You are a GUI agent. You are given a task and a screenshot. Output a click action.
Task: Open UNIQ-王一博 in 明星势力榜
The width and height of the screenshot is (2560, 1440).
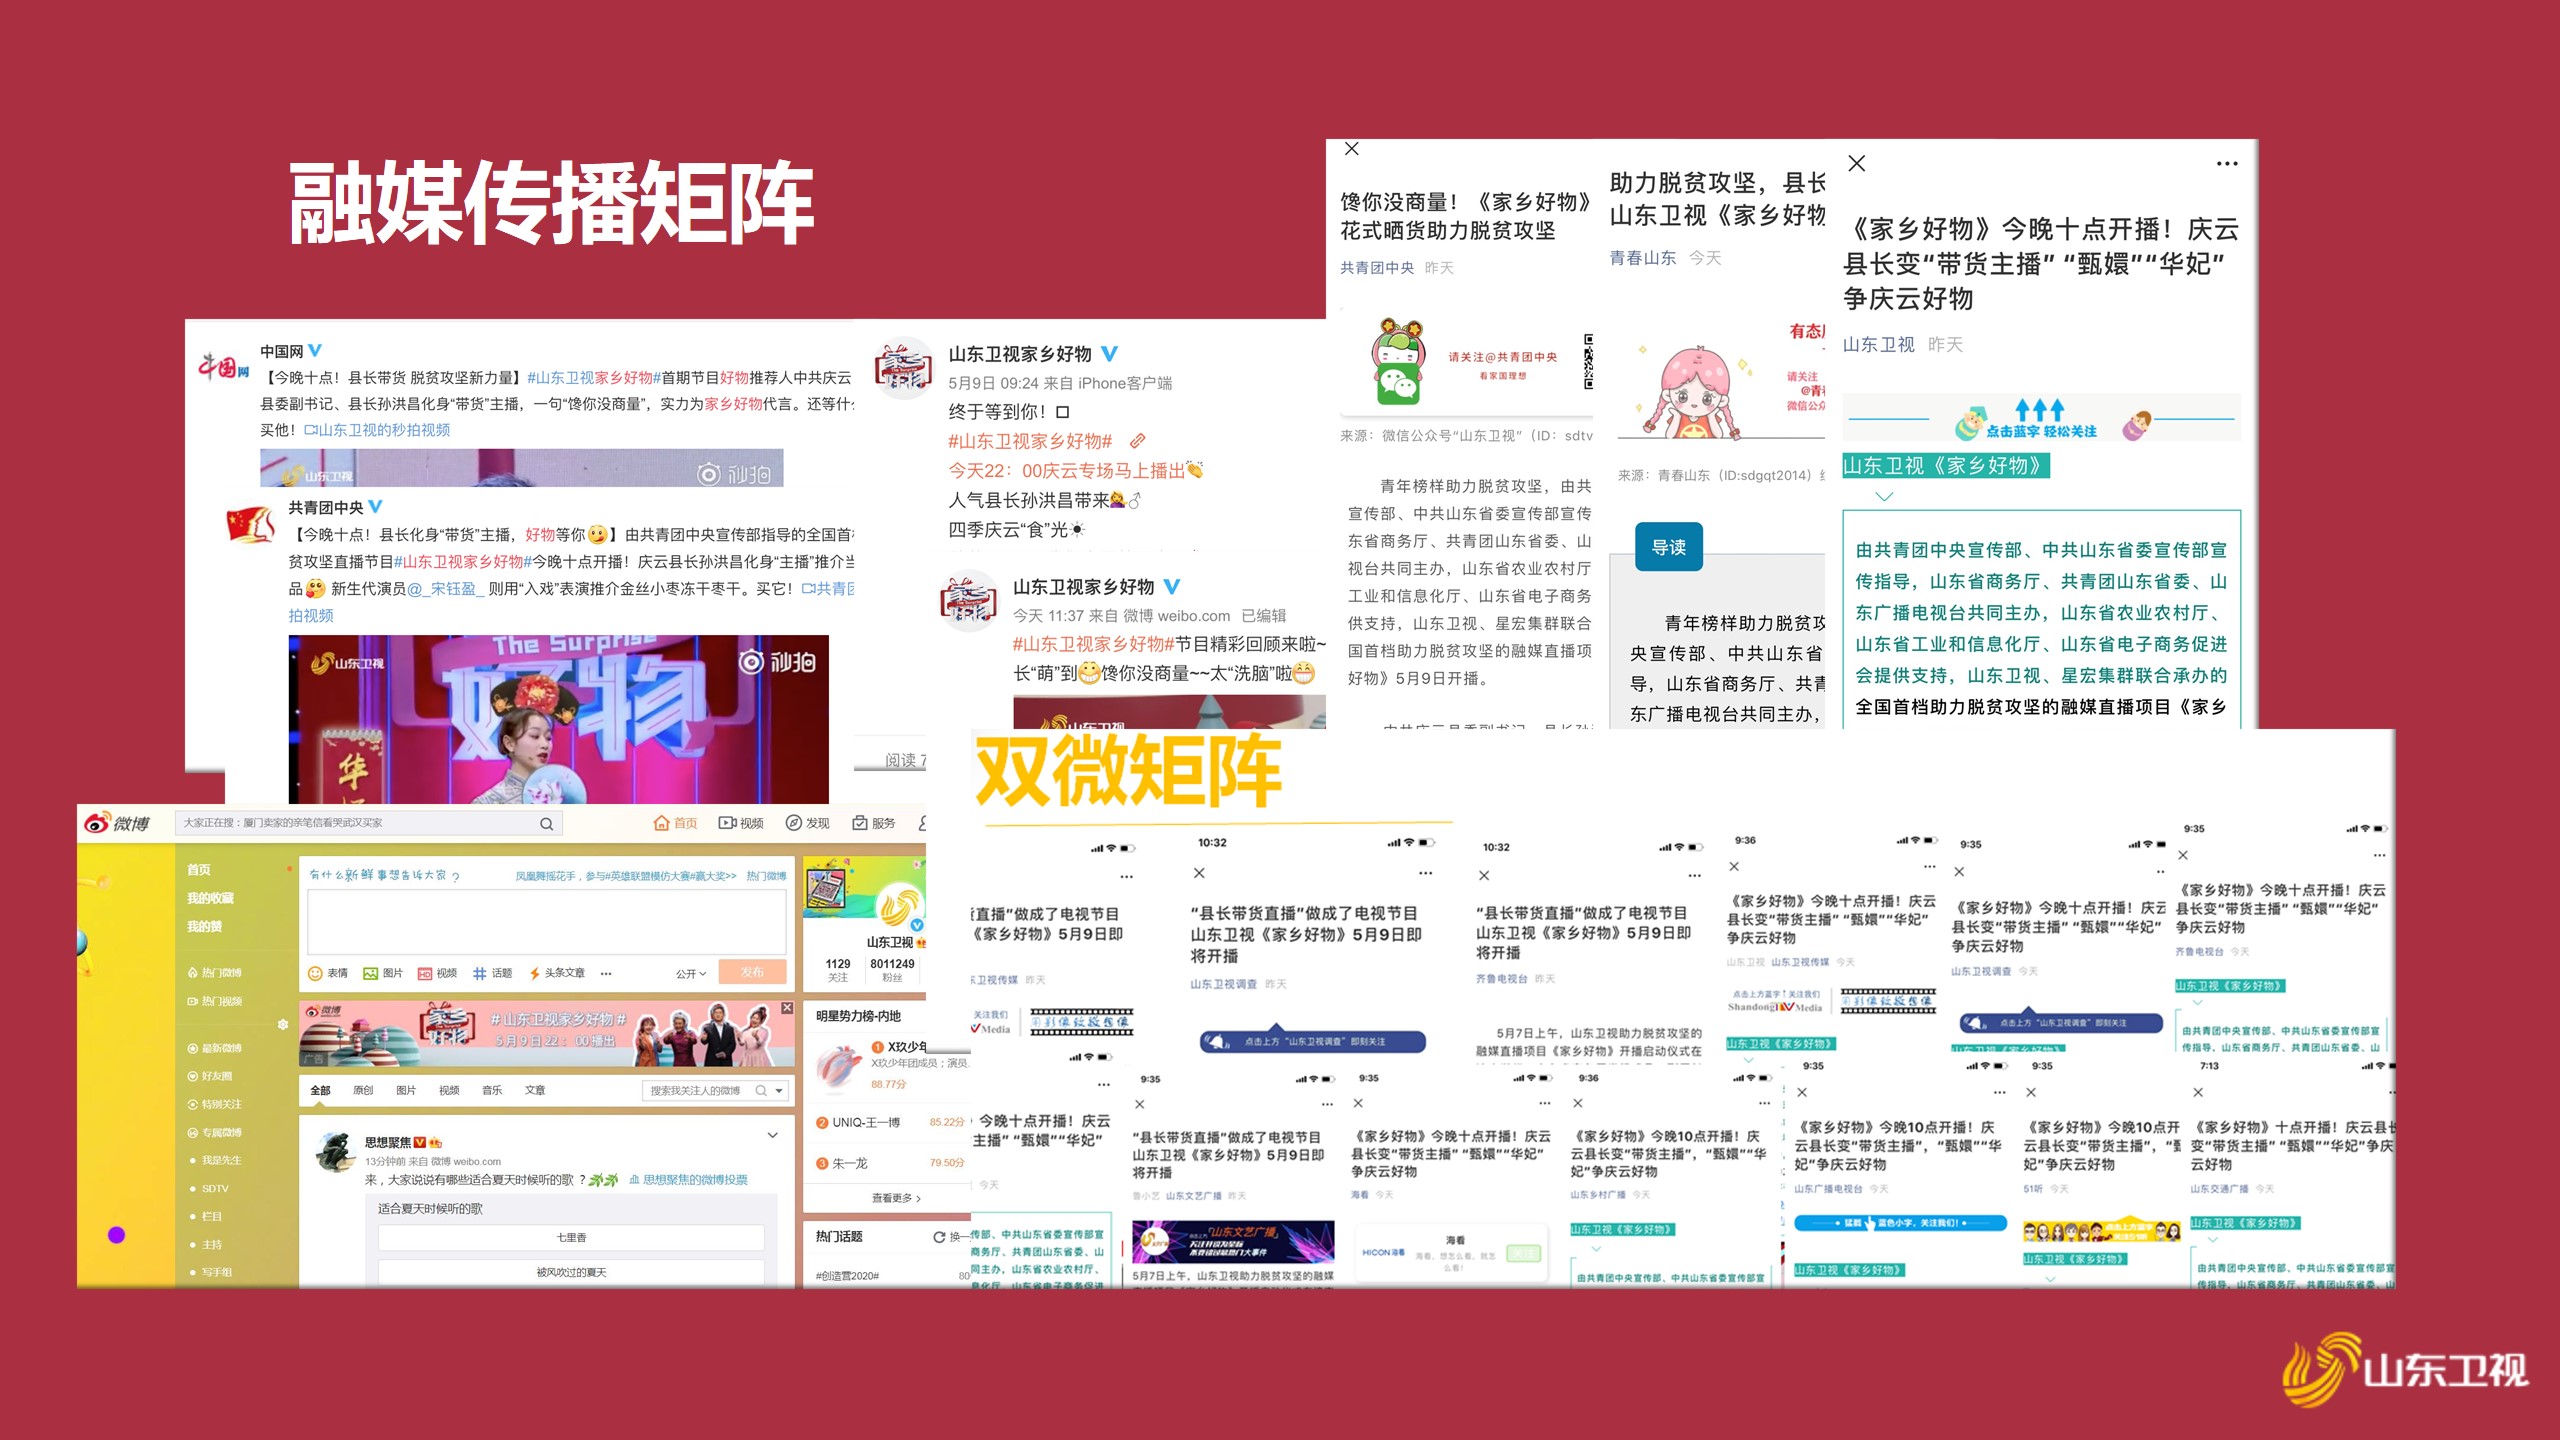tap(866, 1122)
